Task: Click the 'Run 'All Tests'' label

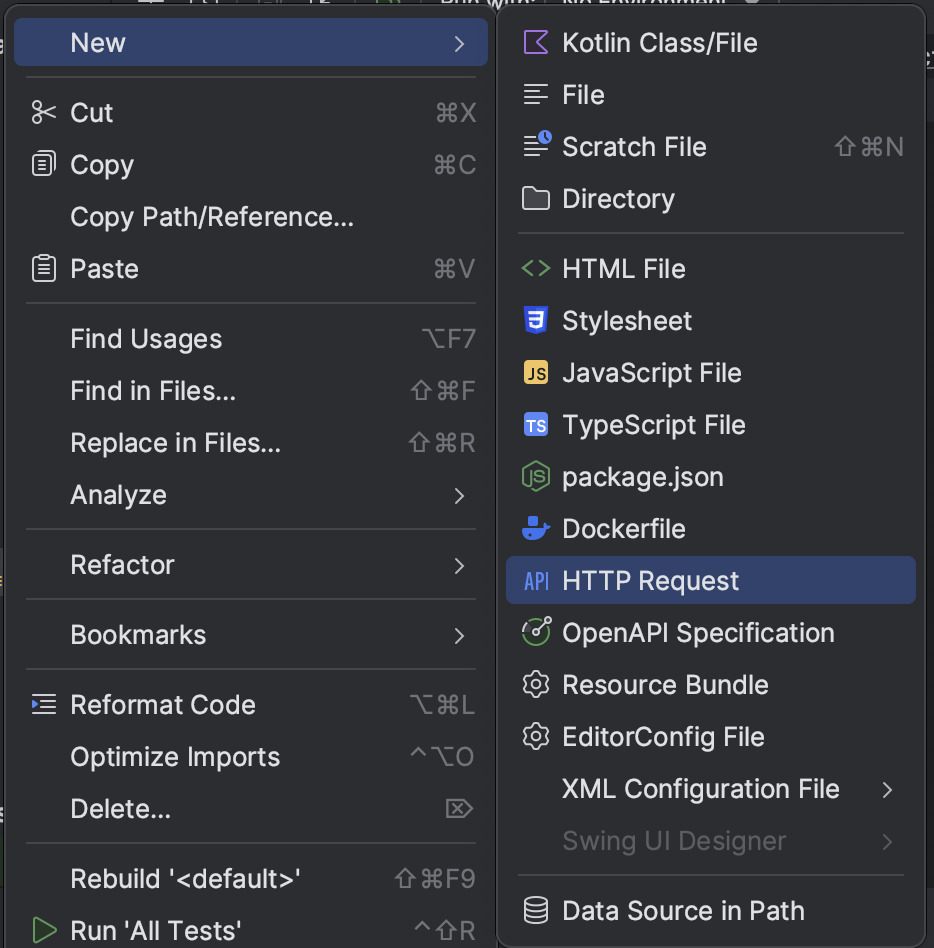Action: point(156,930)
